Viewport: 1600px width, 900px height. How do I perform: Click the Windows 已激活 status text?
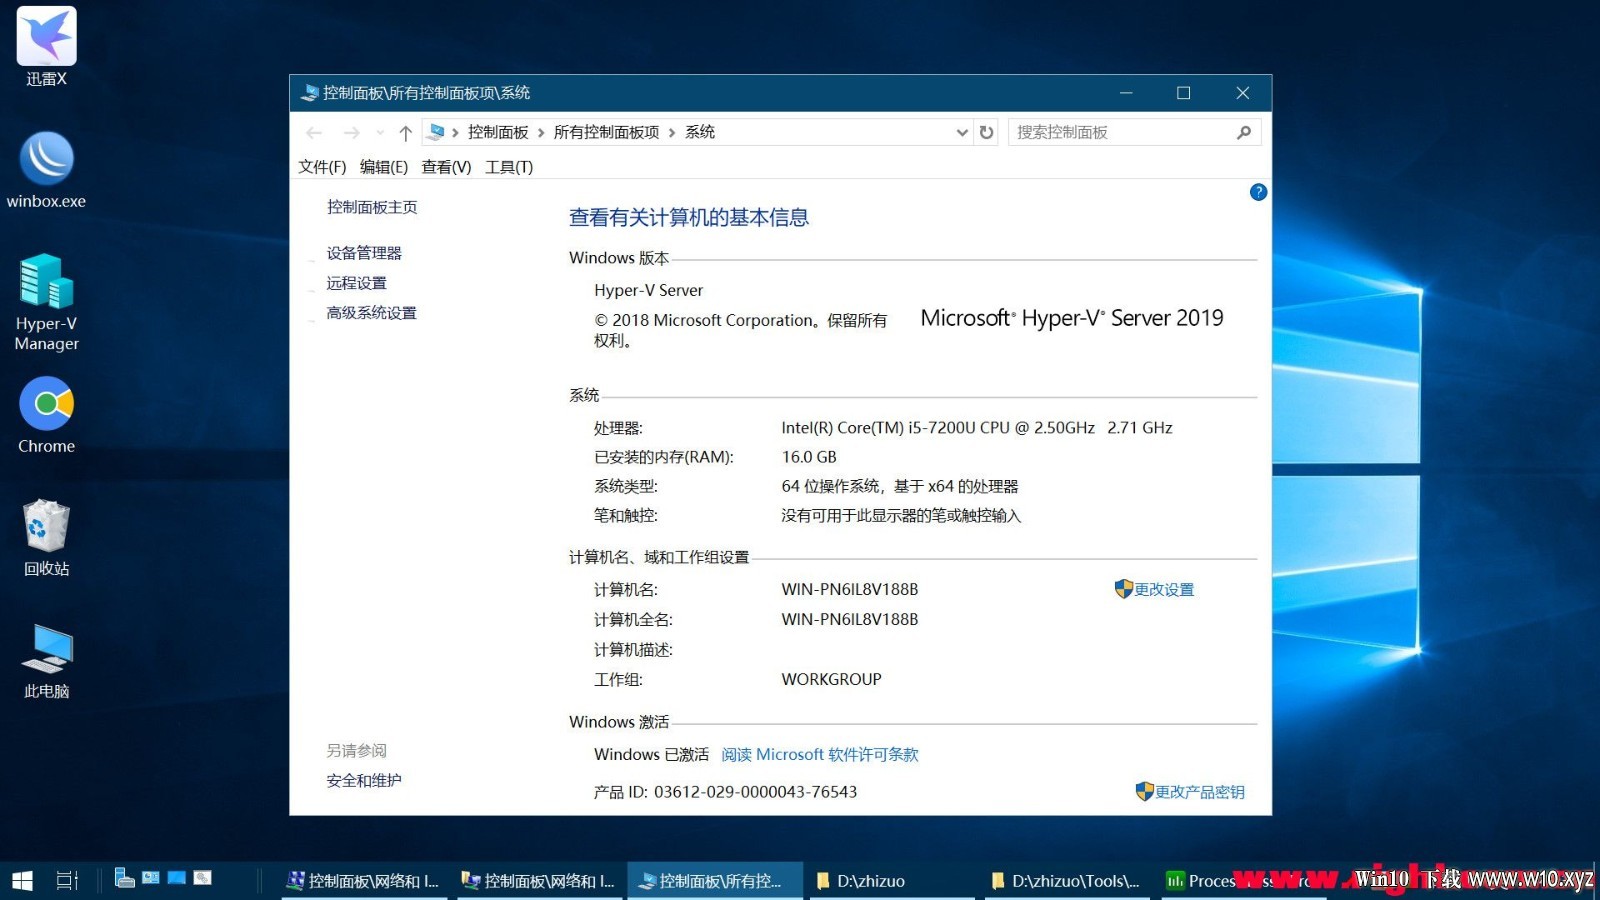(x=651, y=755)
